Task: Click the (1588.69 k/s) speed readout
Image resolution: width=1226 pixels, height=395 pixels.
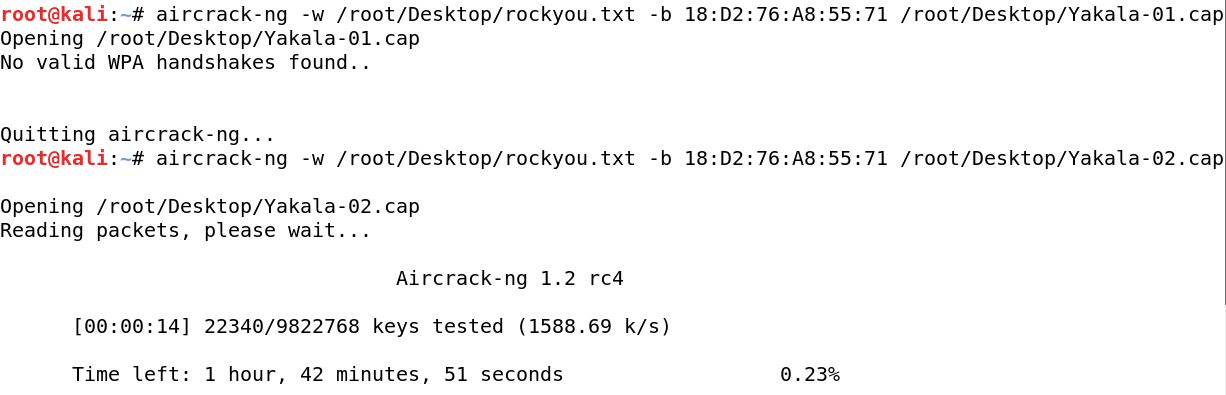Action: pyautogui.click(x=594, y=326)
